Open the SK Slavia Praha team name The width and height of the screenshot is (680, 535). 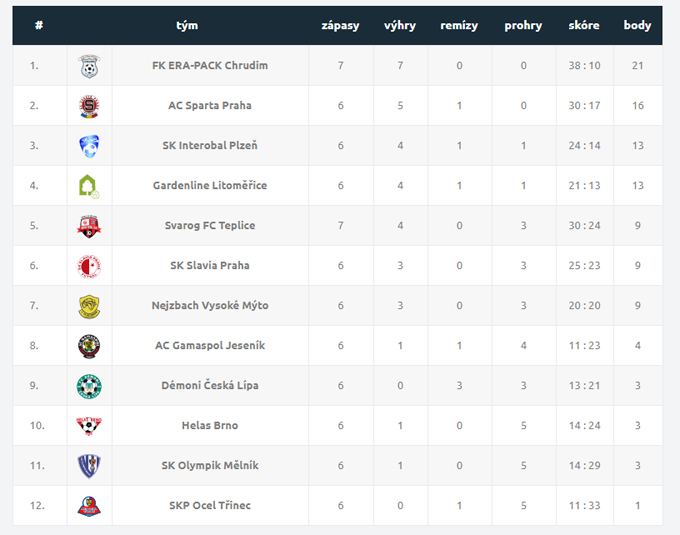tap(210, 265)
